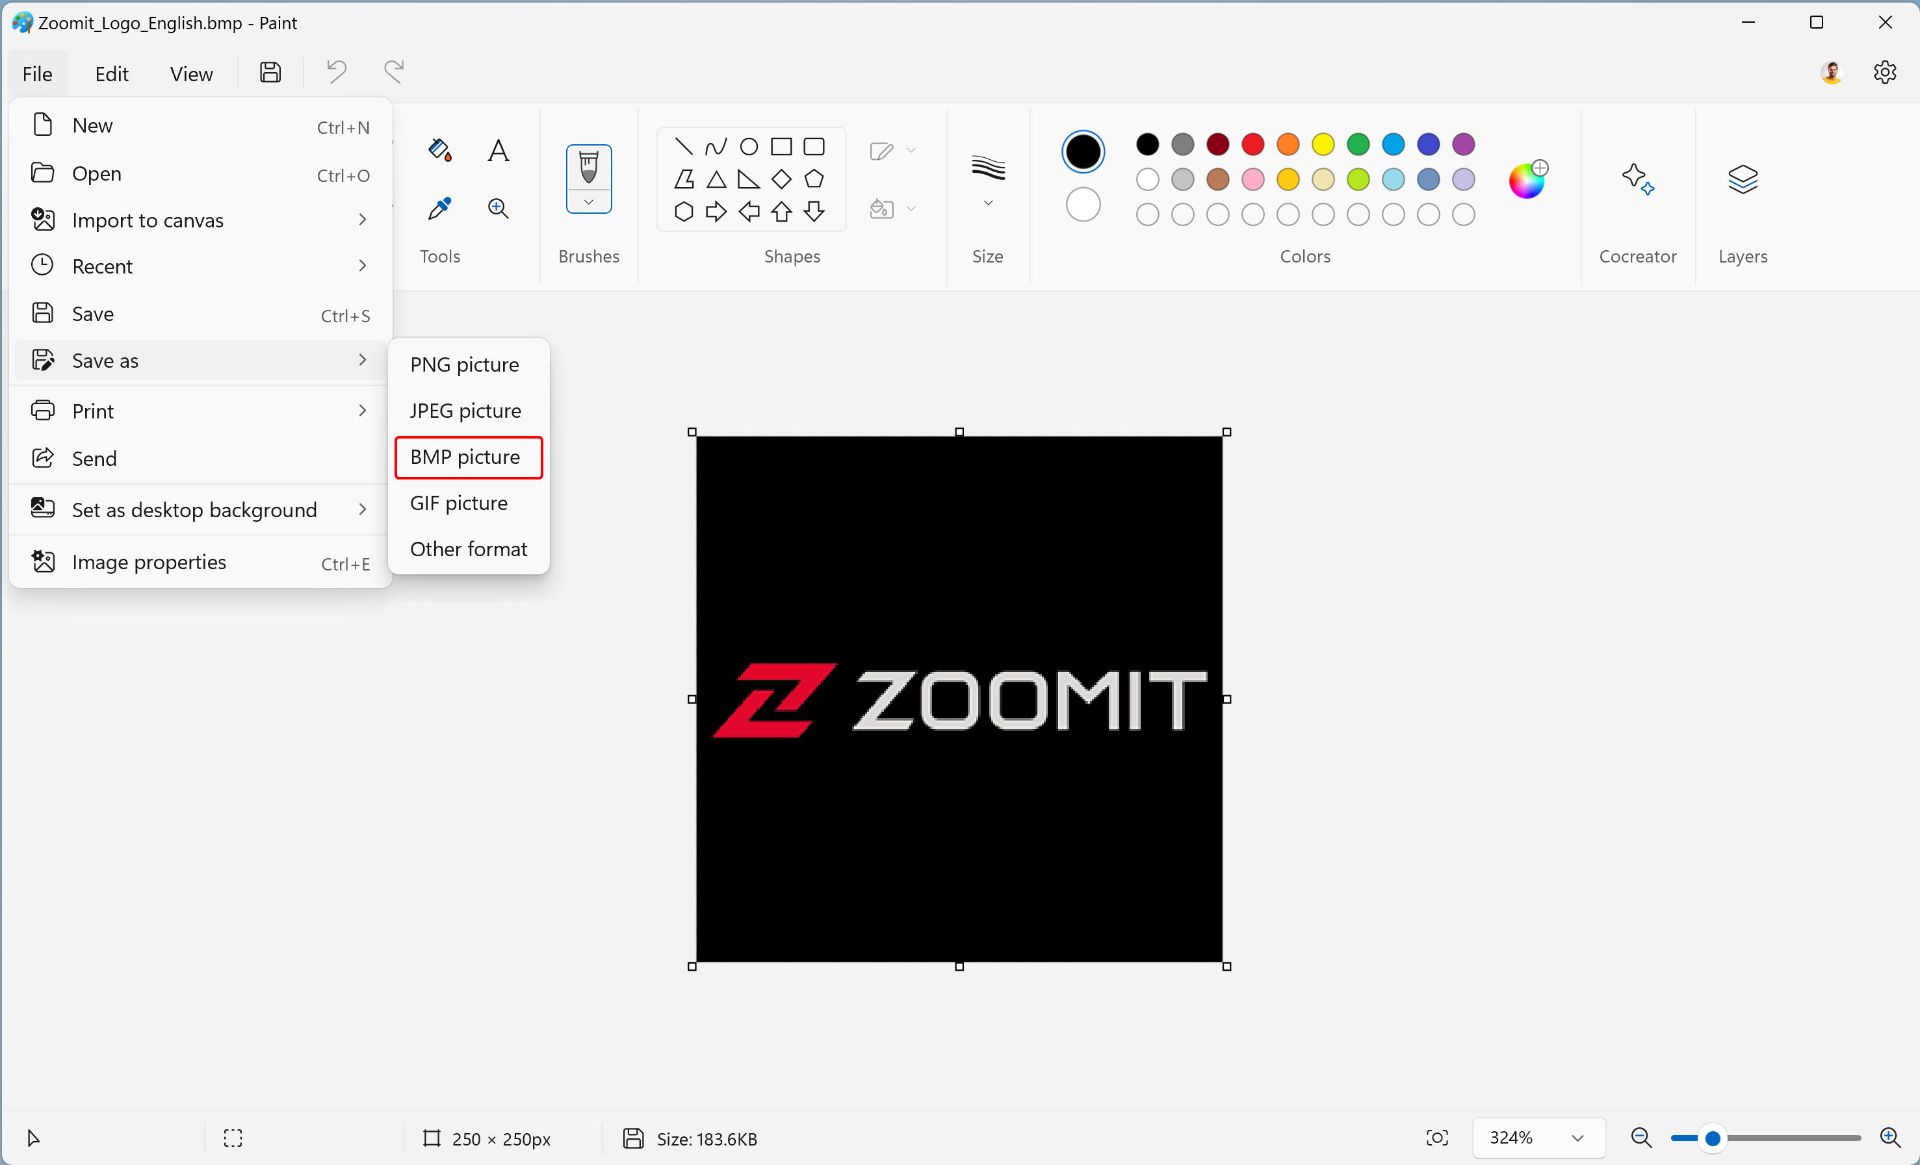The height and width of the screenshot is (1165, 1920).
Task: Choose Other format save option
Action: click(468, 549)
